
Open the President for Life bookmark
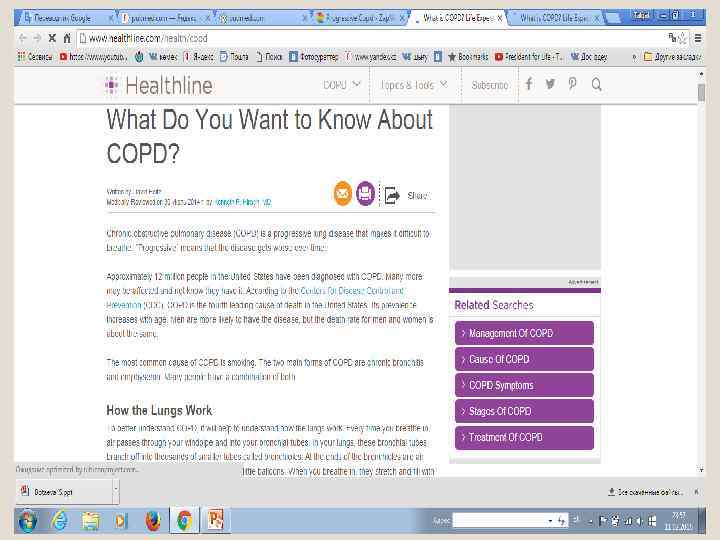(529, 57)
